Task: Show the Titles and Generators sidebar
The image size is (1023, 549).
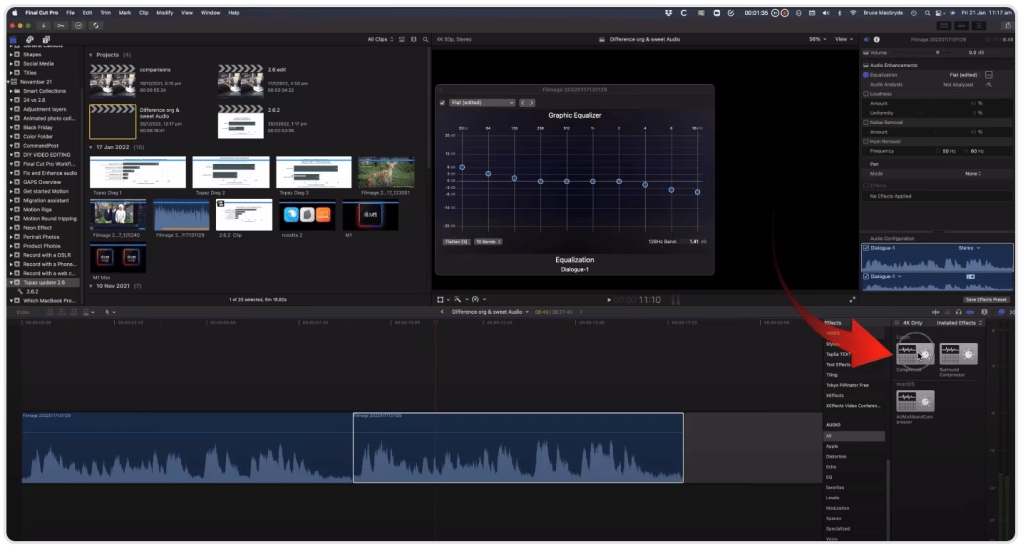Action: tap(46, 40)
